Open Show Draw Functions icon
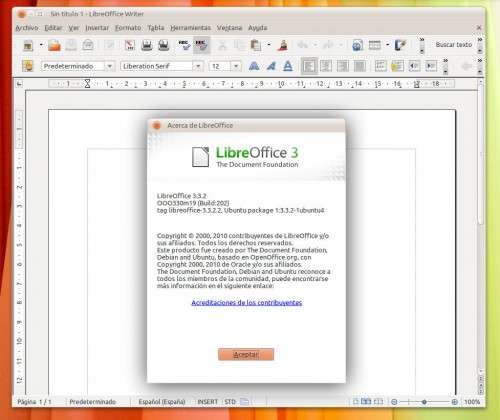 [400, 45]
